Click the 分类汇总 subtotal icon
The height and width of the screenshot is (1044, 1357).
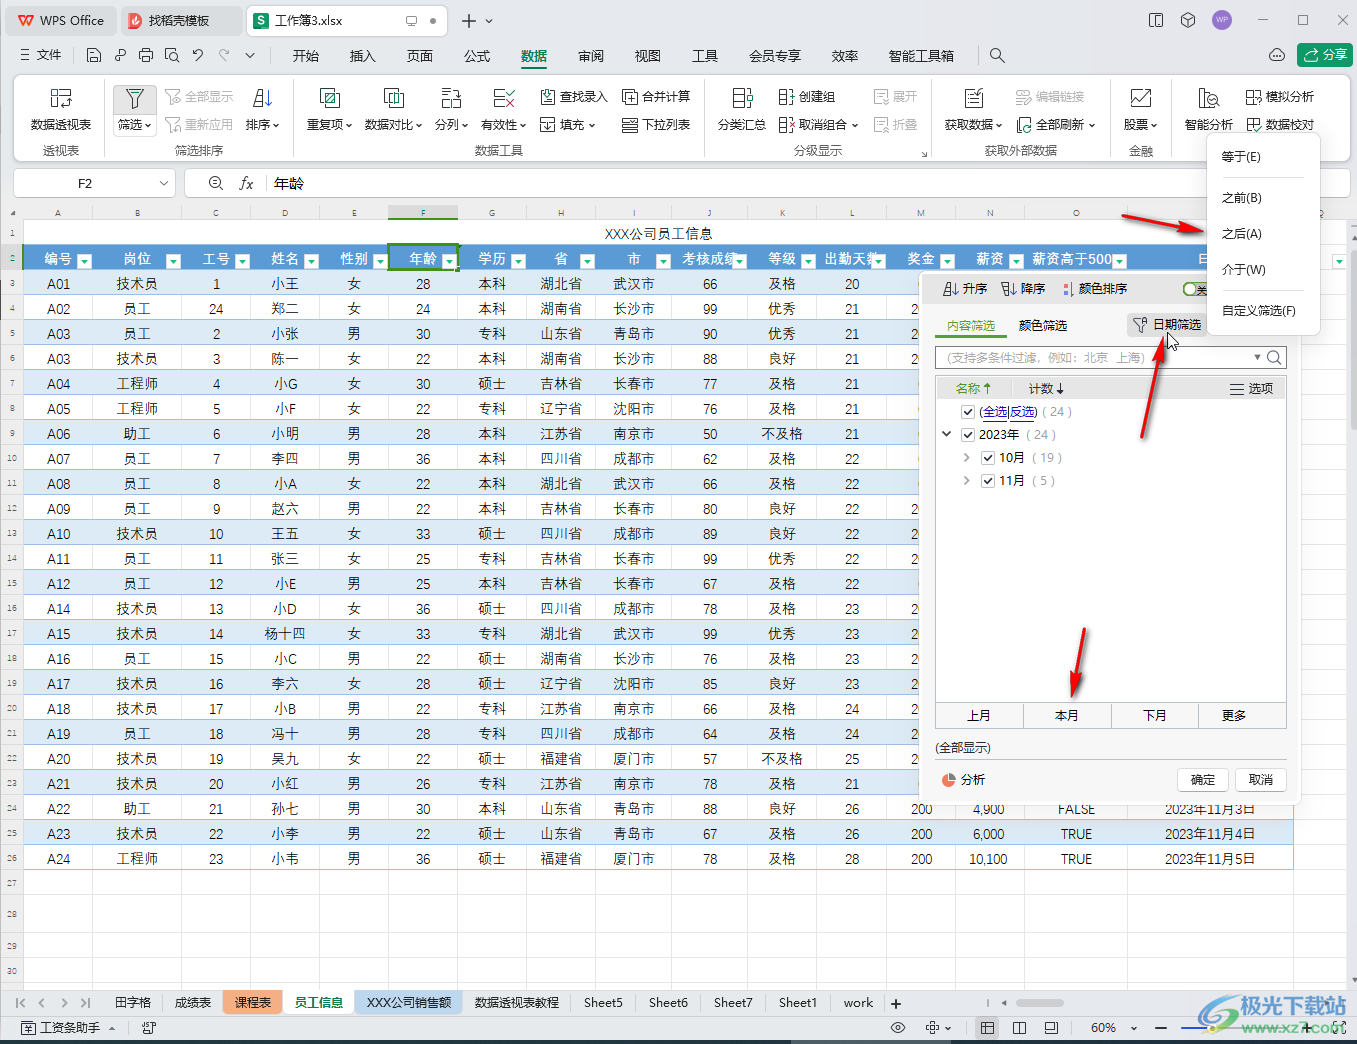742,98
